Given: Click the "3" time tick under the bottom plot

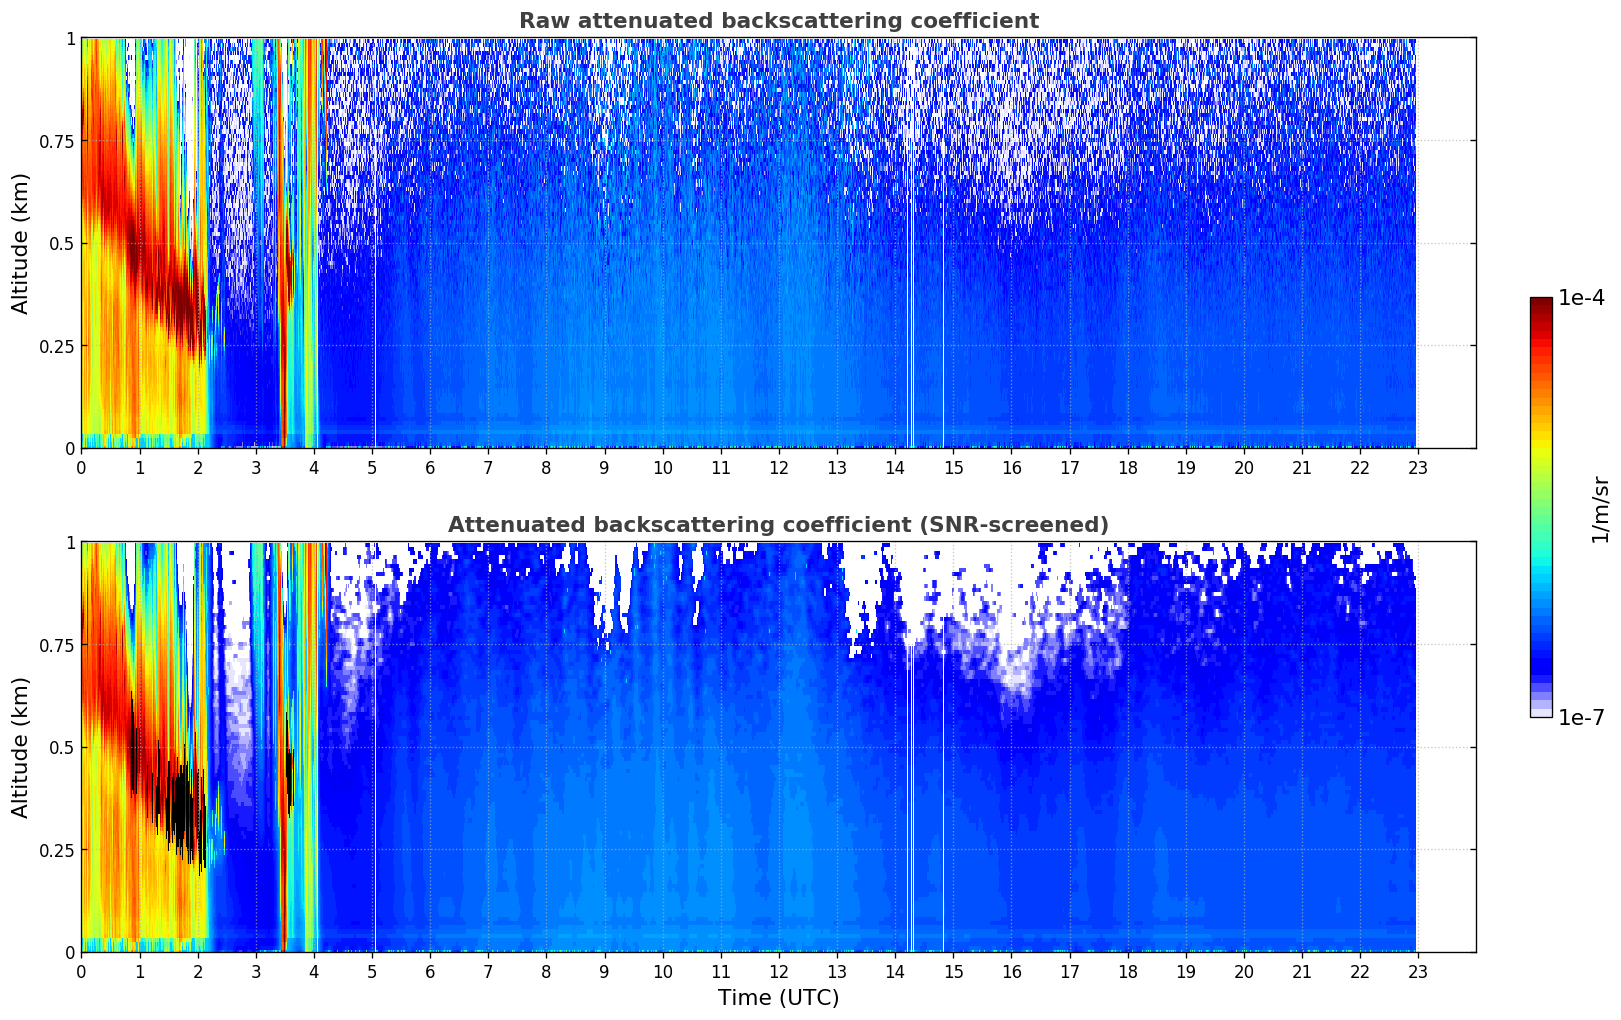Looking at the screenshot, I should 256,971.
